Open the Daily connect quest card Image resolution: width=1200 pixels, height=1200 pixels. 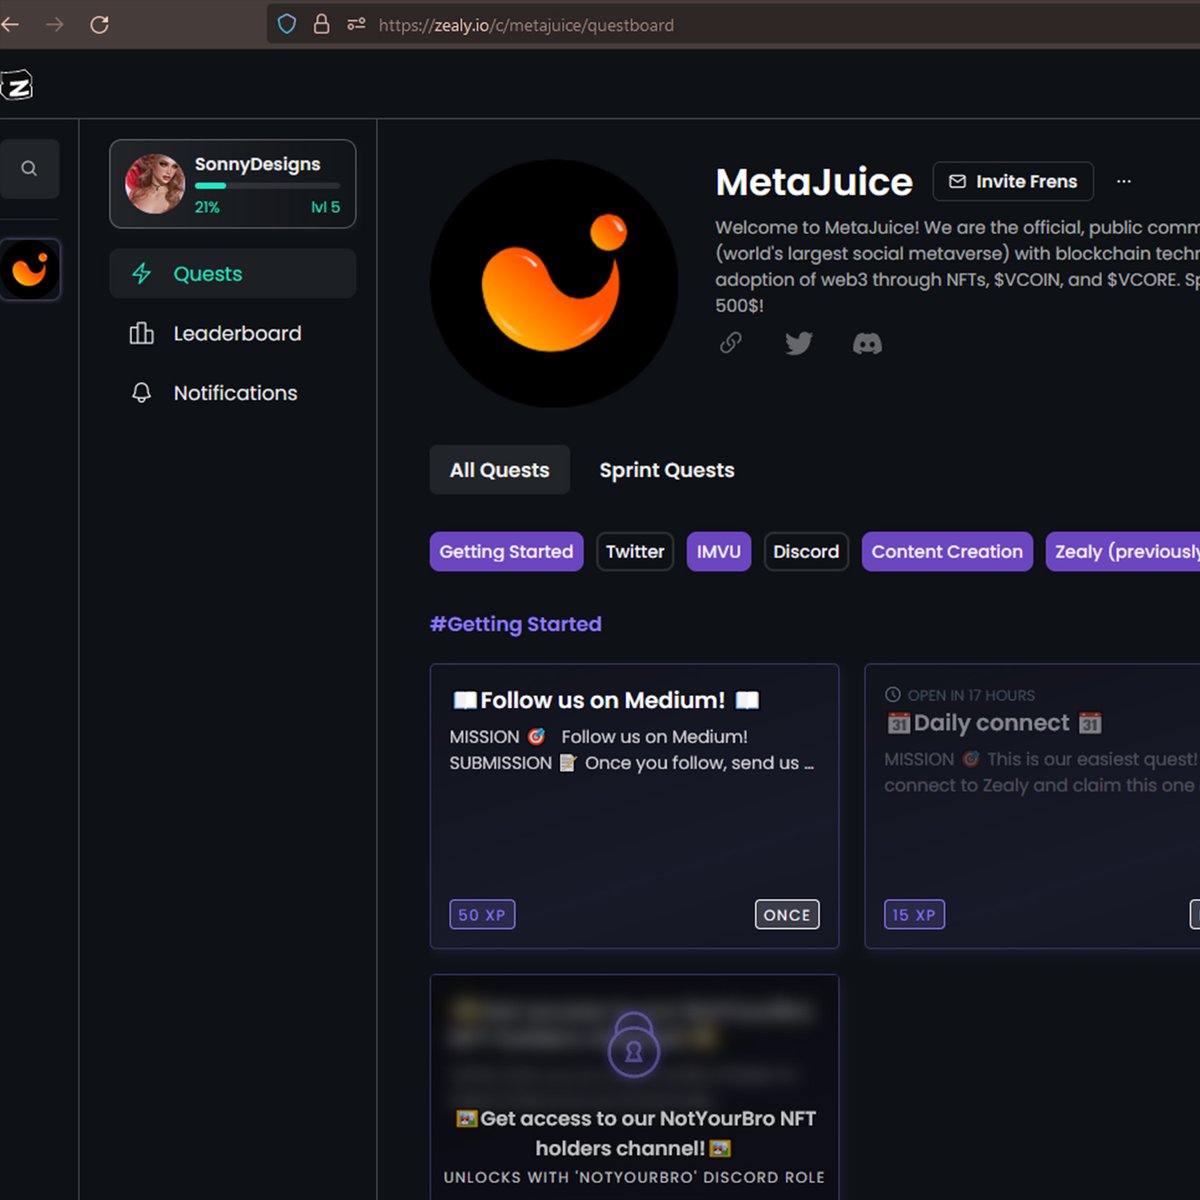pyautogui.click(x=1032, y=806)
